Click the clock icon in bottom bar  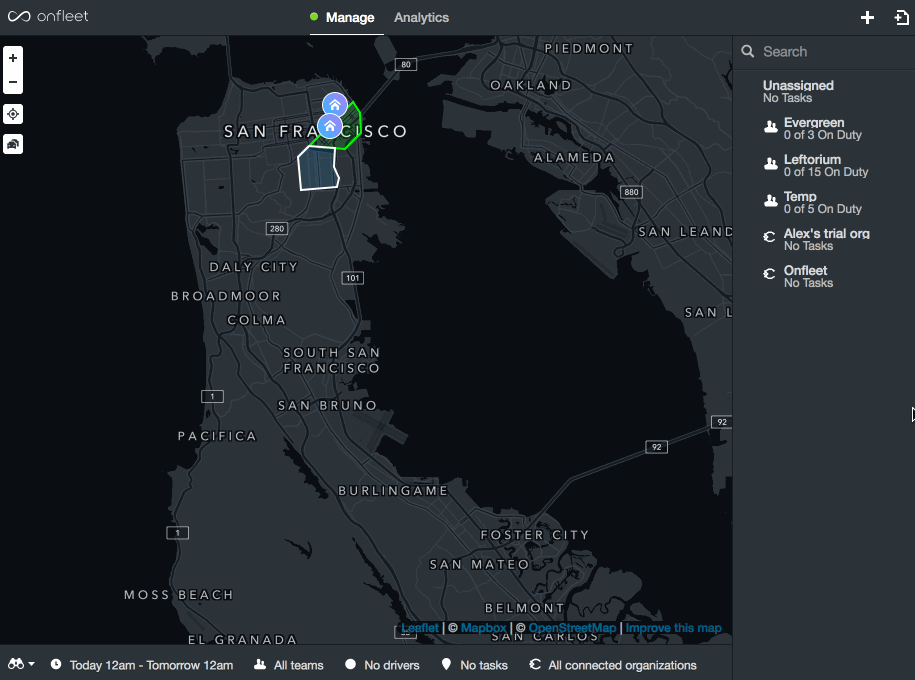pyautogui.click(x=56, y=664)
